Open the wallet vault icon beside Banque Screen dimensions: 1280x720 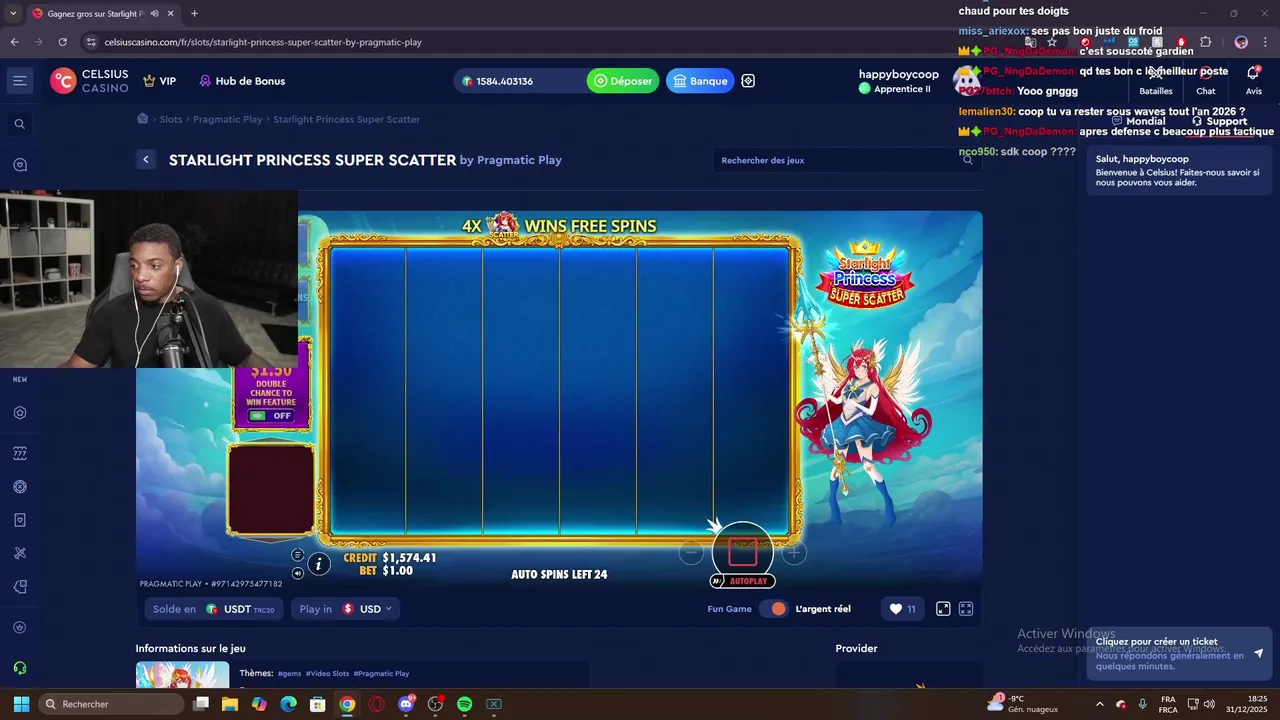pyautogui.click(x=748, y=81)
